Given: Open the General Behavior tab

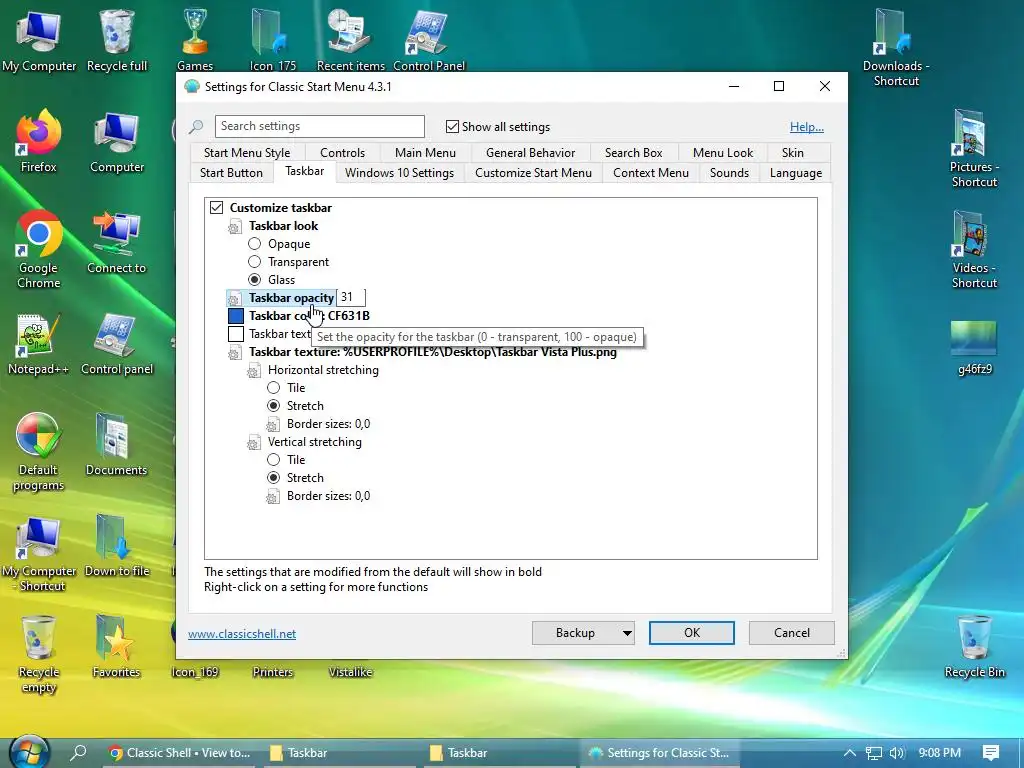Looking at the screenshot, I should (530, 153).
